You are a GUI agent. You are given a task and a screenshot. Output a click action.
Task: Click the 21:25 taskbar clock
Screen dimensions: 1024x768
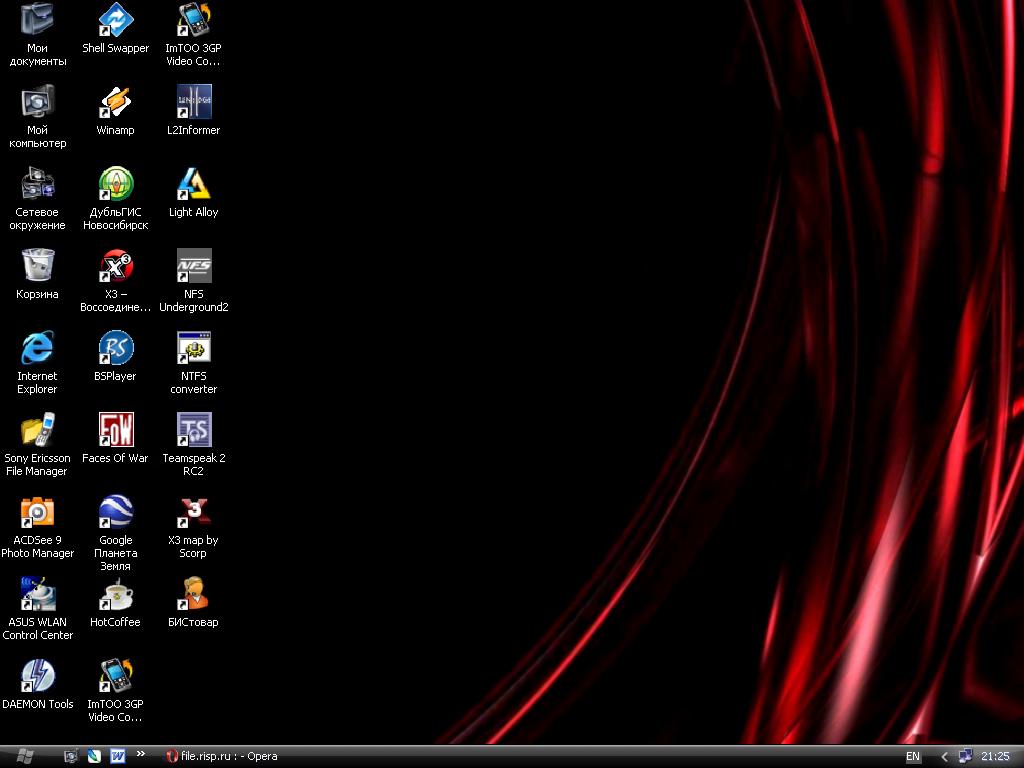click(x=995, y=756)
